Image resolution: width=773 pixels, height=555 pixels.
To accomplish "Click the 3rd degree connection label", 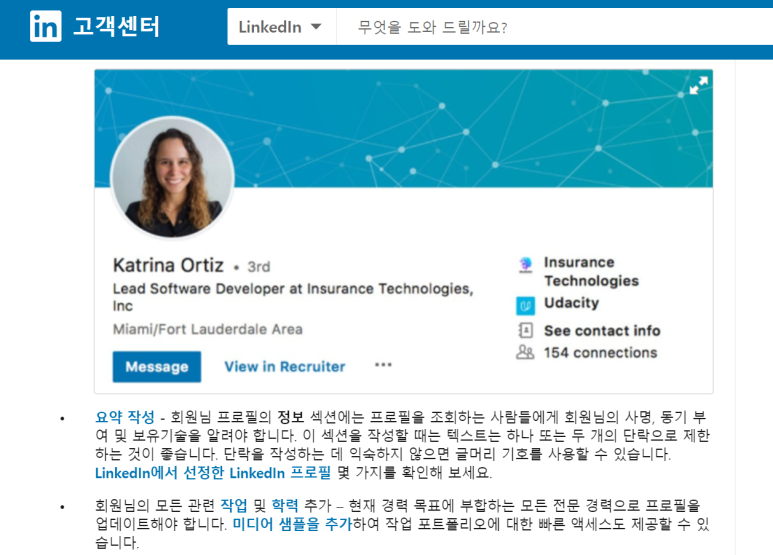I will (x=259, y=267).
